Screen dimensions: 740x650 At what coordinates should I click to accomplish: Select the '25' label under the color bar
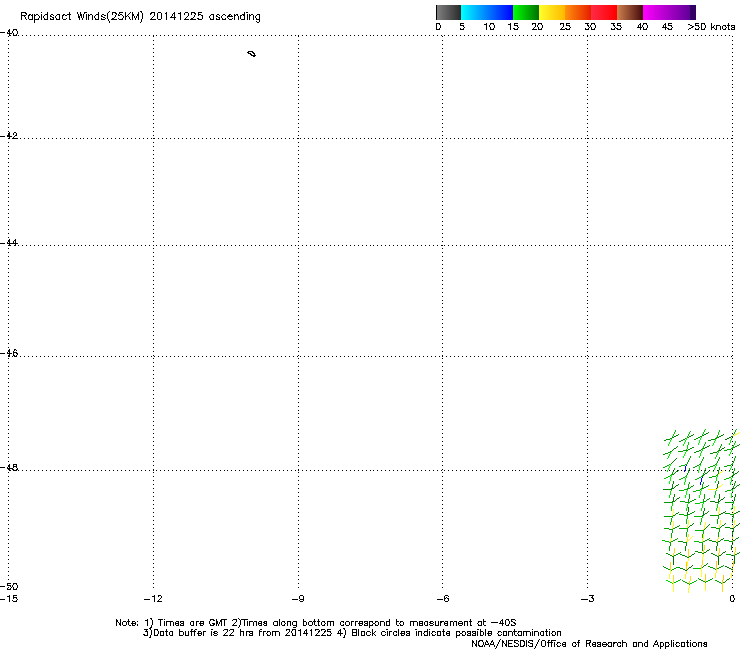(565, 27)
